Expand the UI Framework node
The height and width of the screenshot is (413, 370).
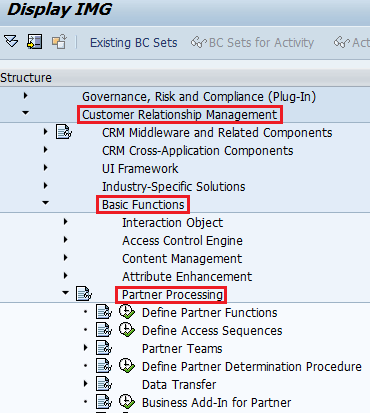tap(45, 167)
